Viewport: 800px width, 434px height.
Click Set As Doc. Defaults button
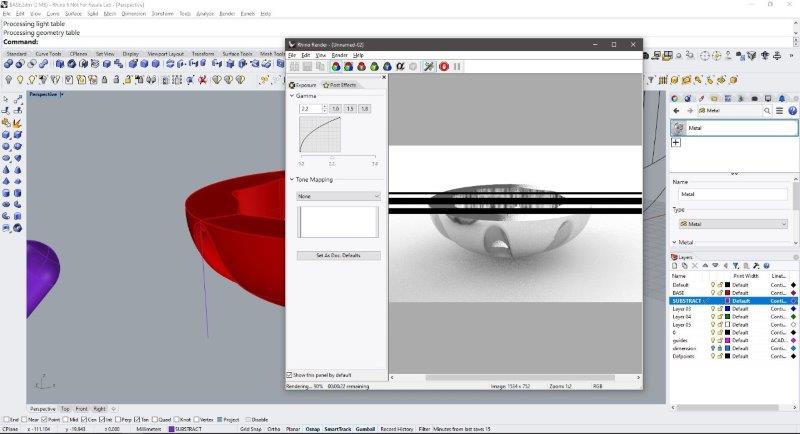pos(338,256)
